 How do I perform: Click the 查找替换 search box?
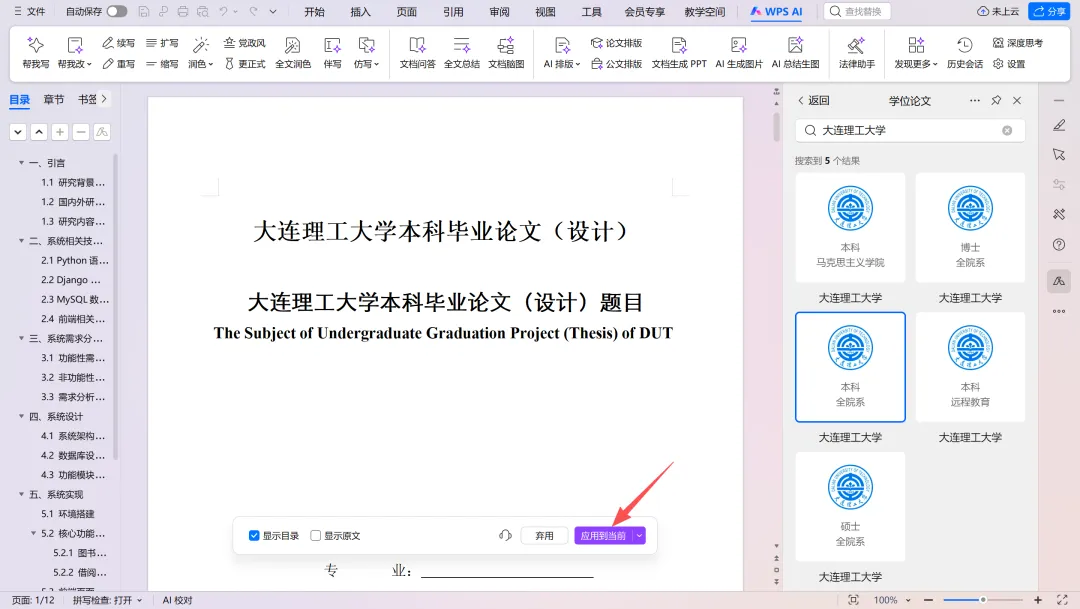click(857, 11)
